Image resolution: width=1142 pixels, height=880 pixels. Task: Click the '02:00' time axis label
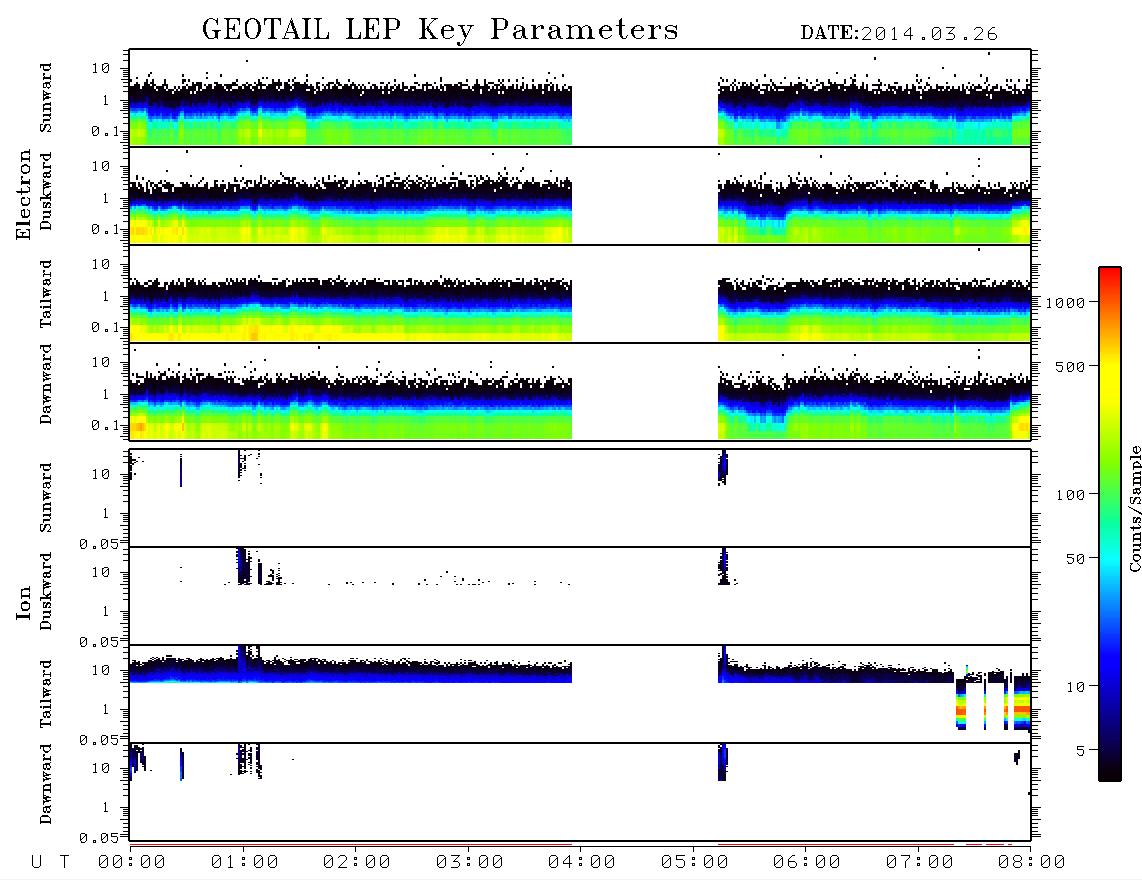[x=357, y=863]
